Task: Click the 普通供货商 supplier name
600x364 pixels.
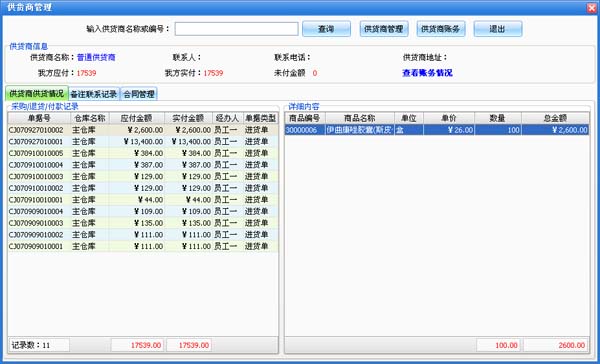Action: pos(96,57)
